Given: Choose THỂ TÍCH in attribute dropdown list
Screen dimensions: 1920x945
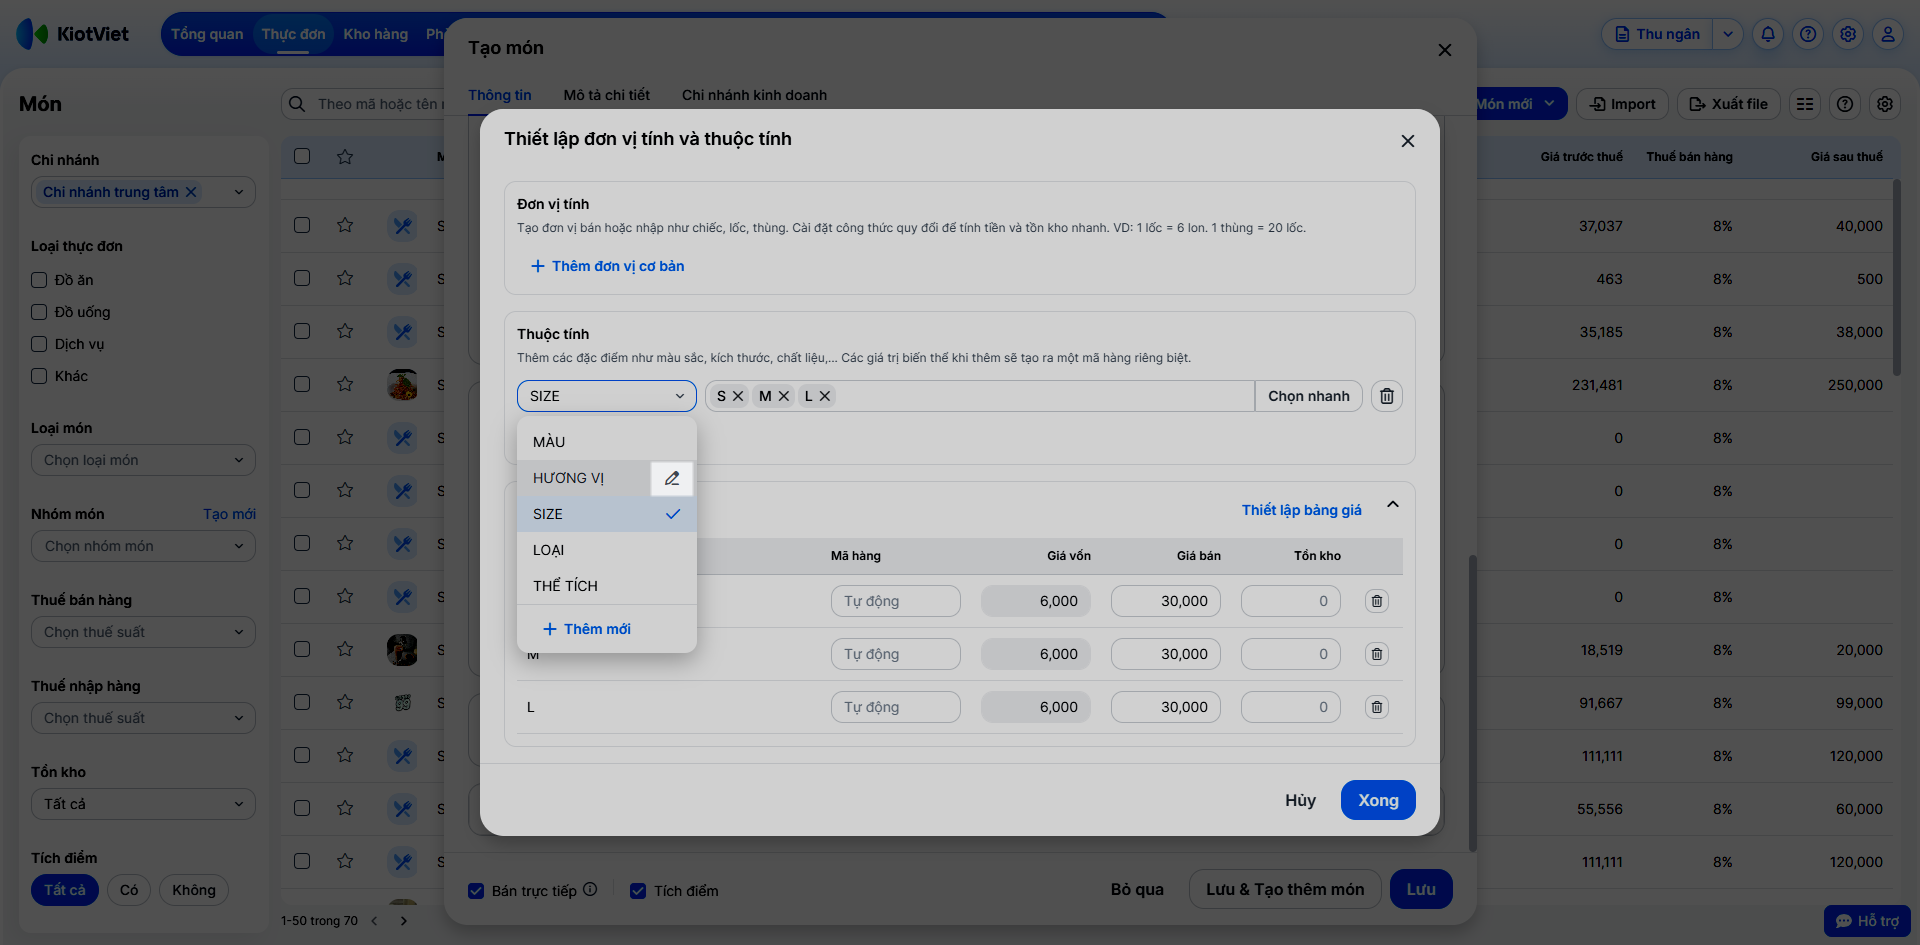Looking at the screenshot, I should (565, 586).
